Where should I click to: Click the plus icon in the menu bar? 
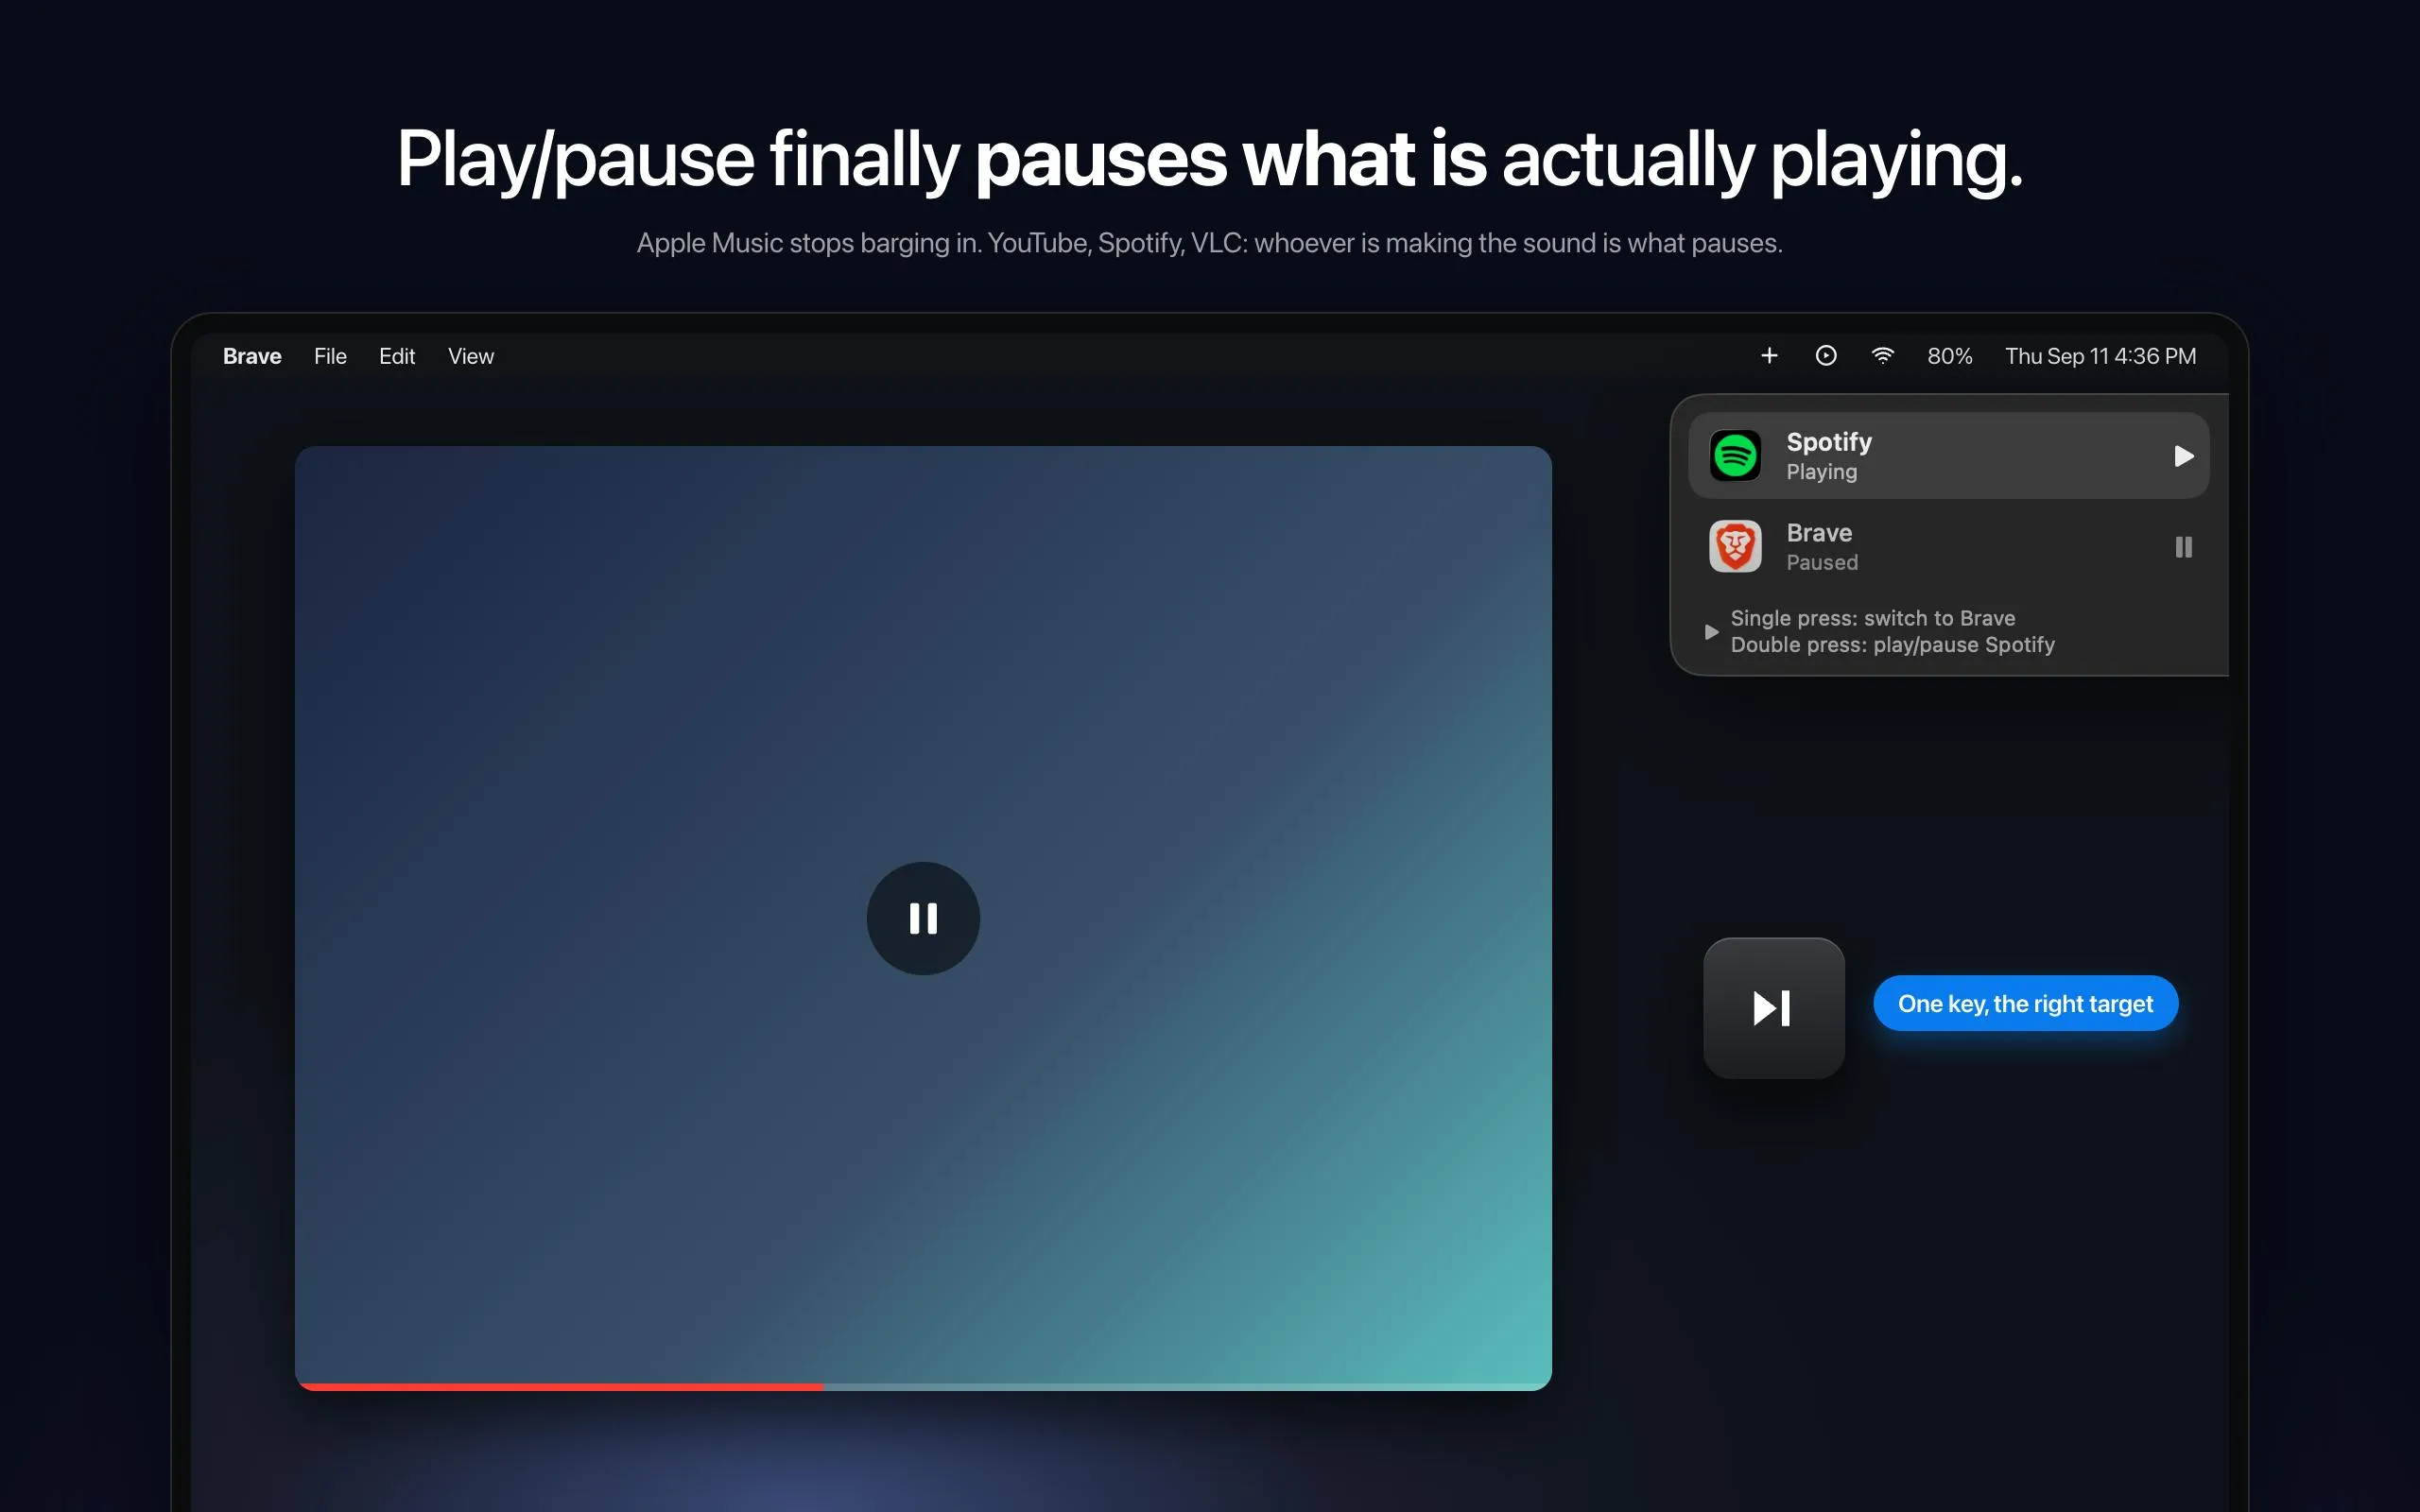1769,356
